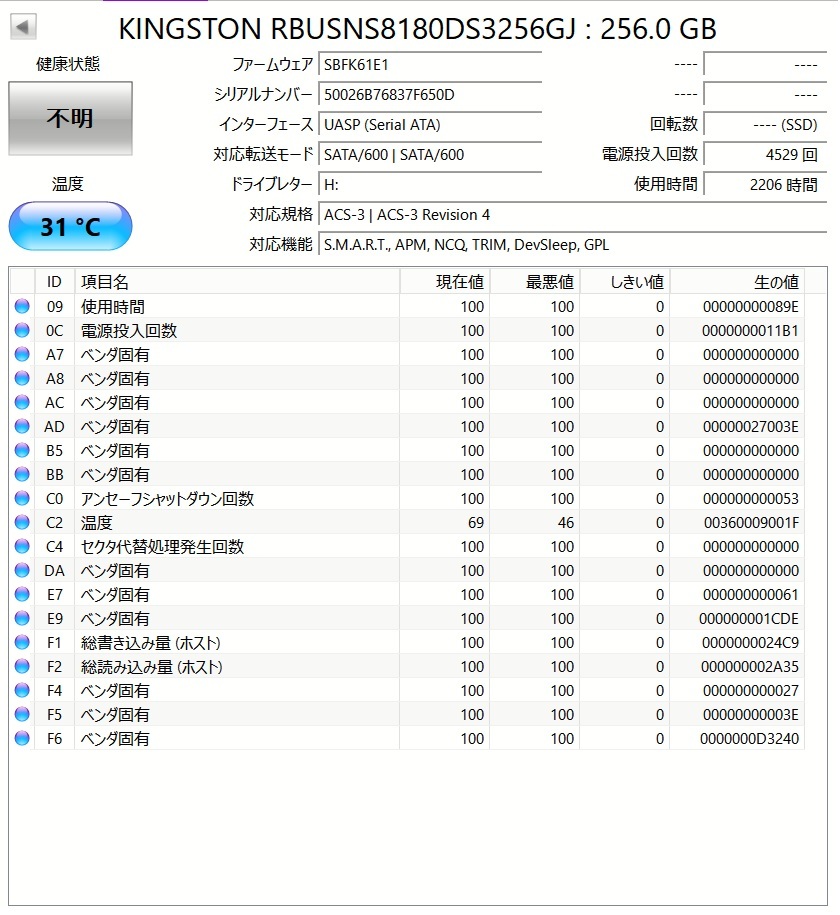The width and height of the screenshot is (840, 915).
Task: Click the 現在値 column header
Action: (445, 282)
